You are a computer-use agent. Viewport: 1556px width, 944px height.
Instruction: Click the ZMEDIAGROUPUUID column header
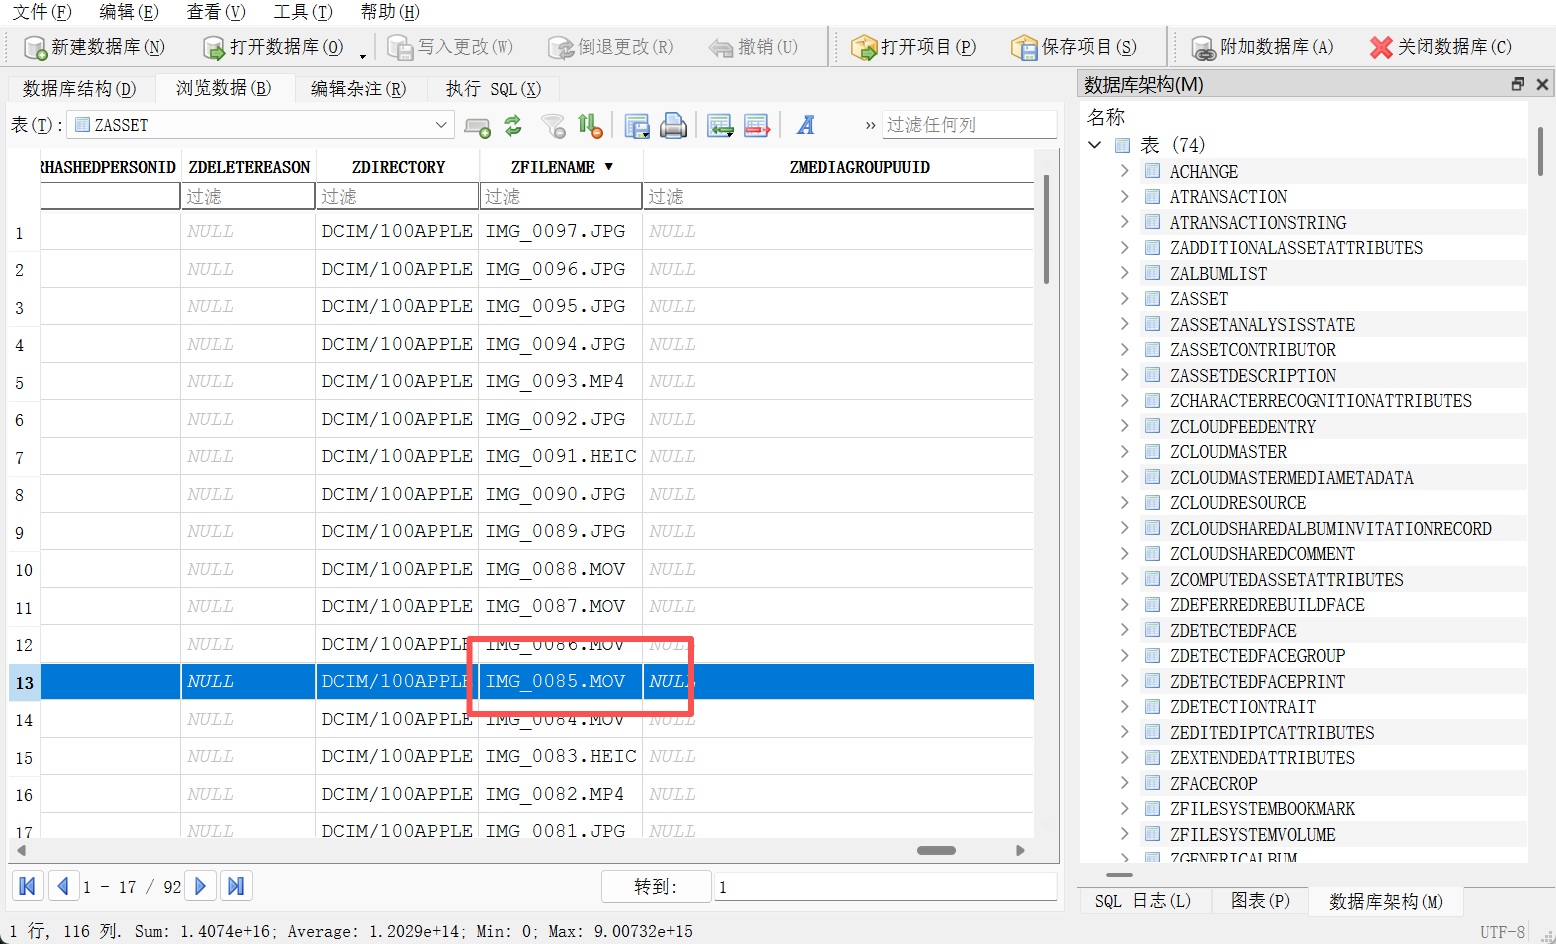click(x=859, y=167)
